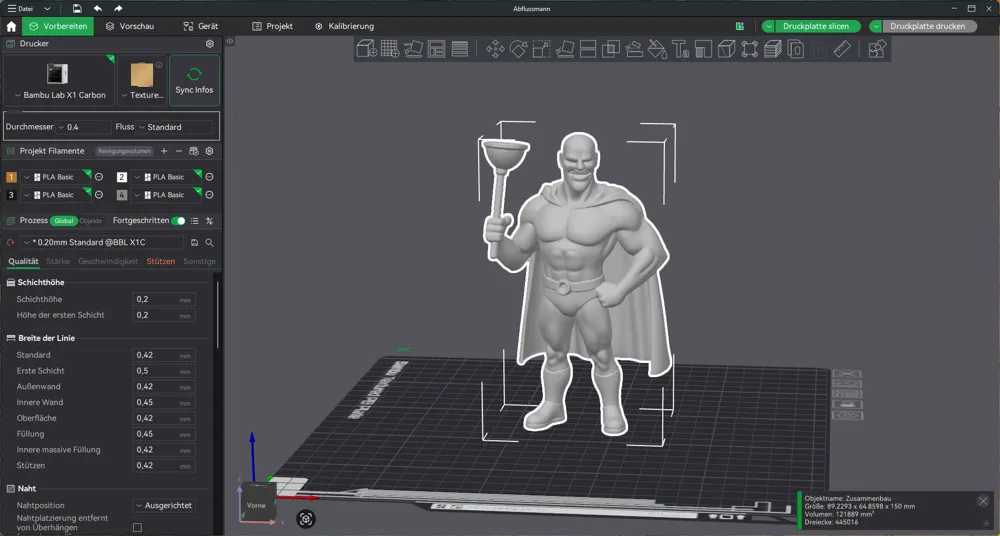Expand the 0.20mm Standard @BBL X1C preset dropdown
This screenshot has height=536, width=1000.
(102, 242)
